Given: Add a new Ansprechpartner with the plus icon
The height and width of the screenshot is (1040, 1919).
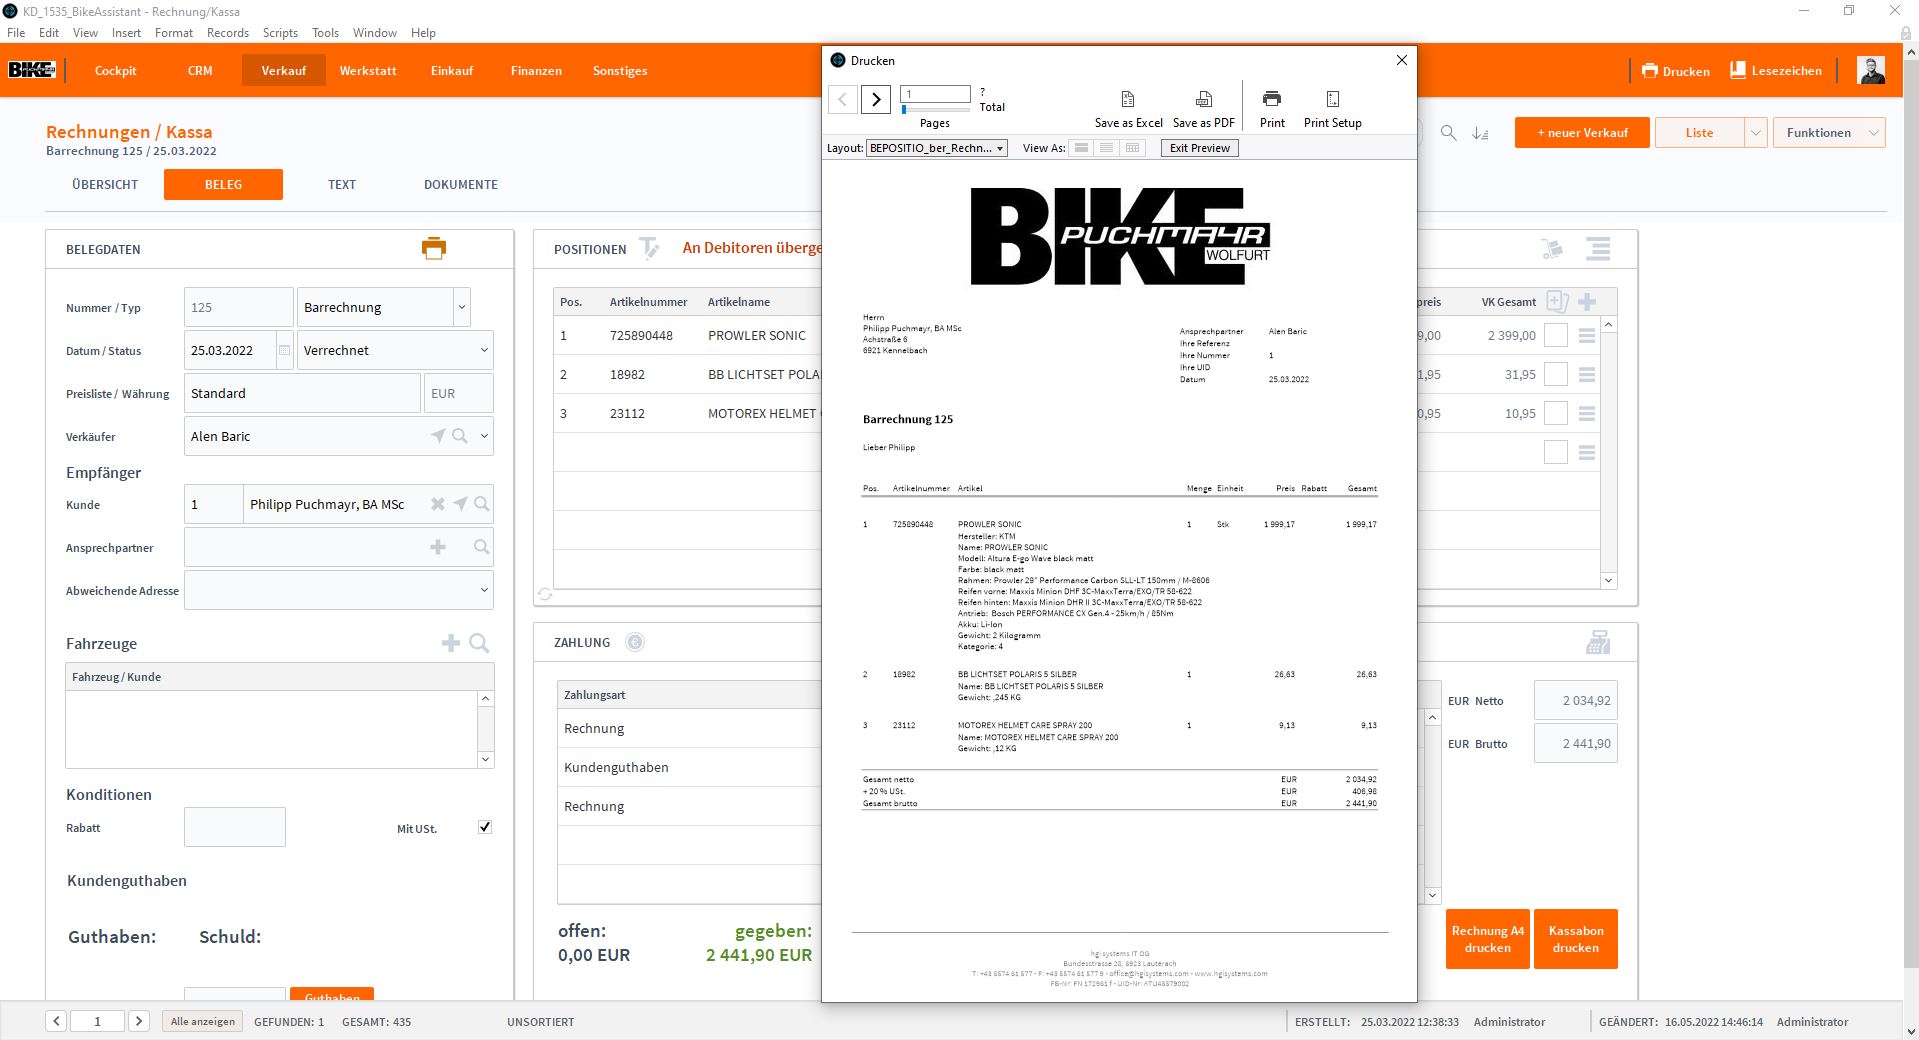Looking at the screenshot, I should [438, 547].
